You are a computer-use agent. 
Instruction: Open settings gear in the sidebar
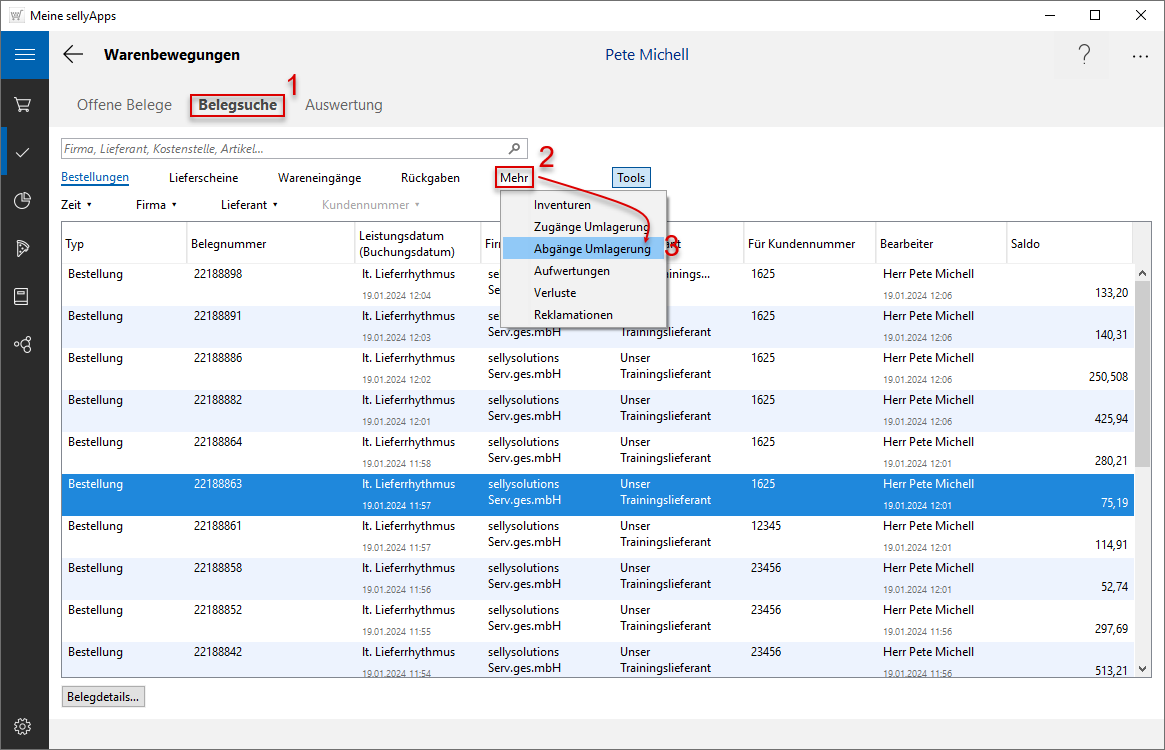[23, 726]
